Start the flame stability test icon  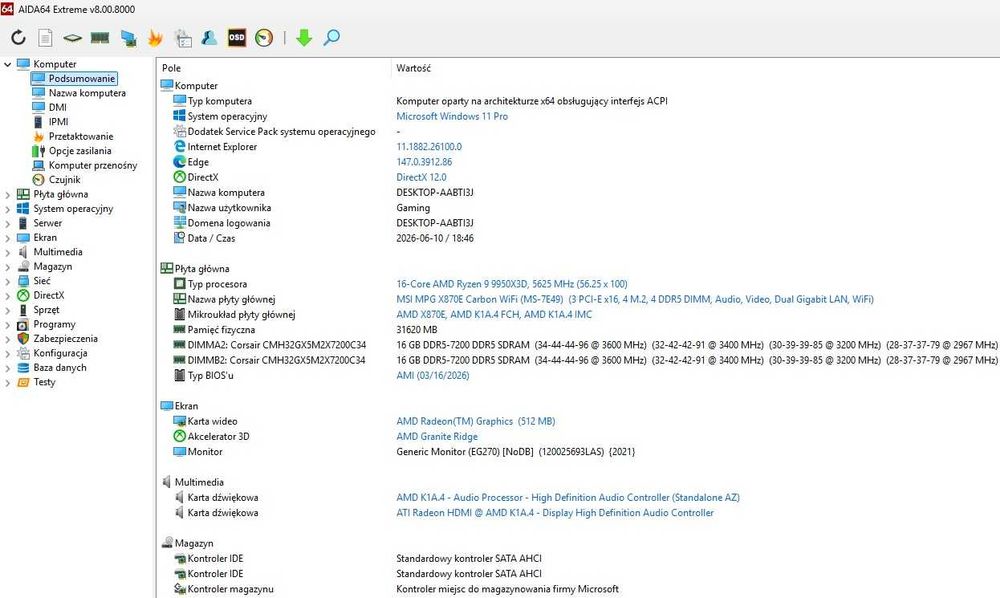point(155,38)
